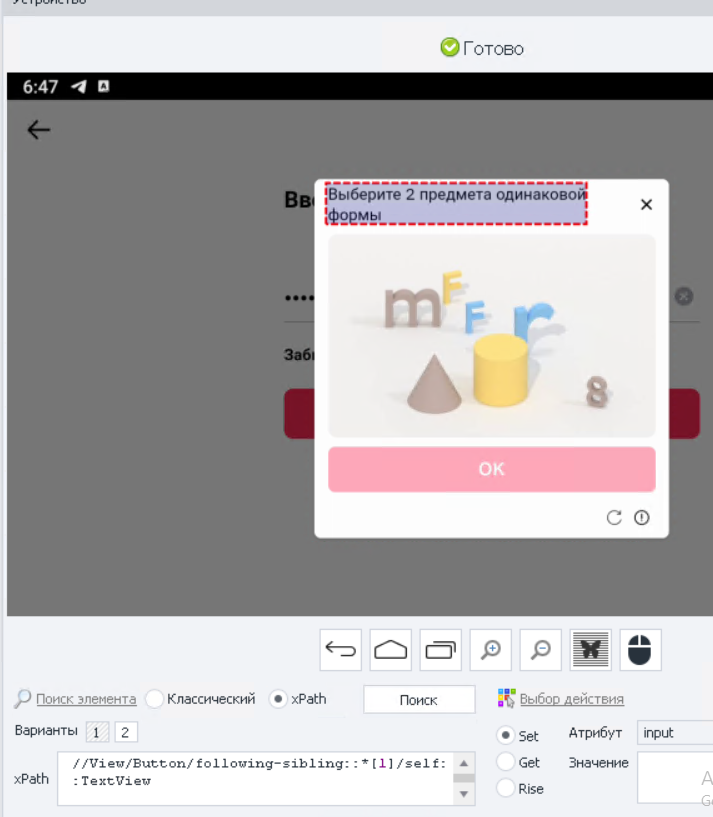Viewport: 713px width, 817px height.
Task: Click the Готово status text
Action: [493, 48]
